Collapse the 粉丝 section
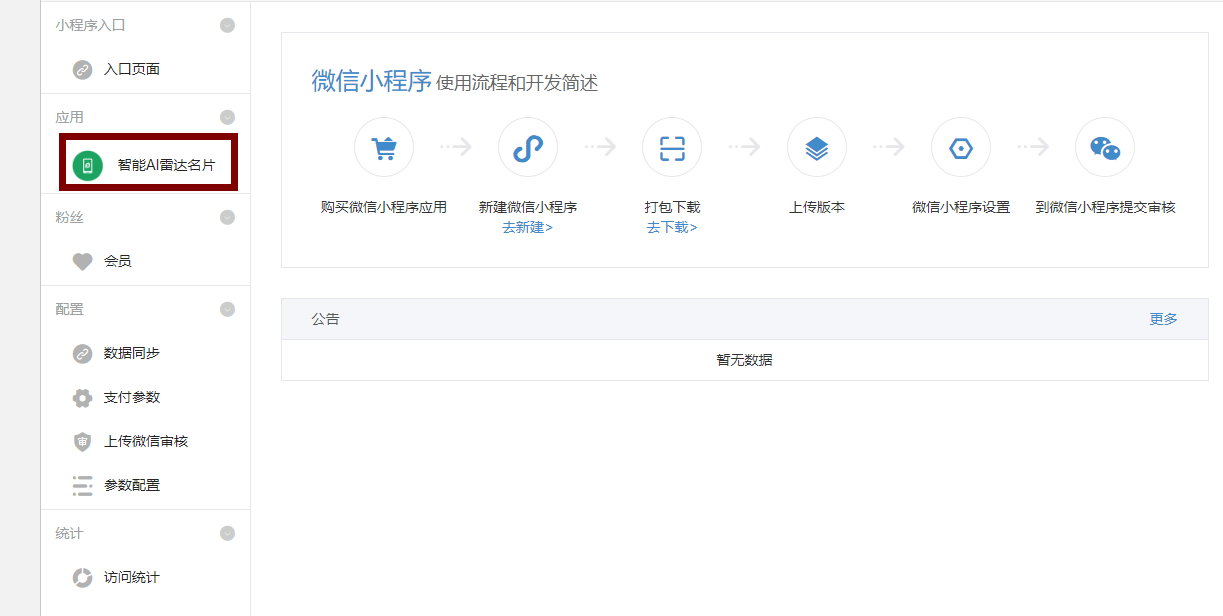 coord(228,217)
